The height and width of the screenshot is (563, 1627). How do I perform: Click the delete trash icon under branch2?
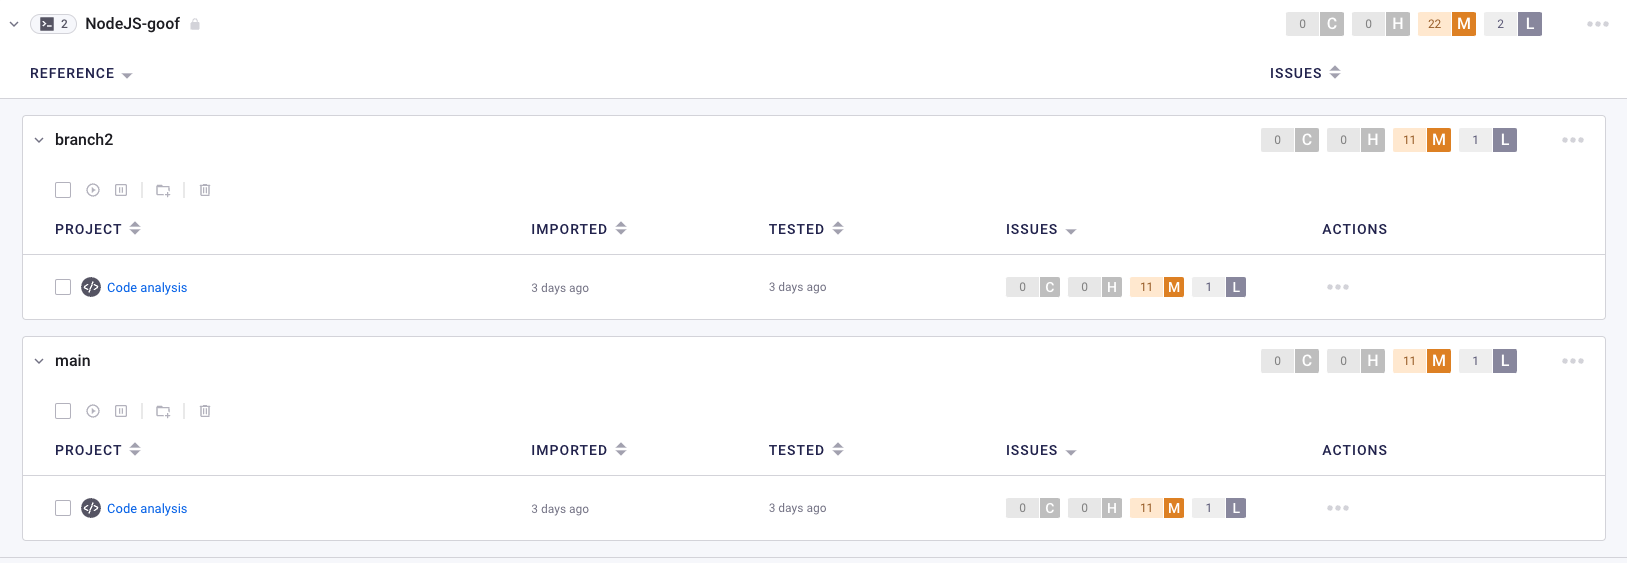pyautogui.click(x=205, y=190)
